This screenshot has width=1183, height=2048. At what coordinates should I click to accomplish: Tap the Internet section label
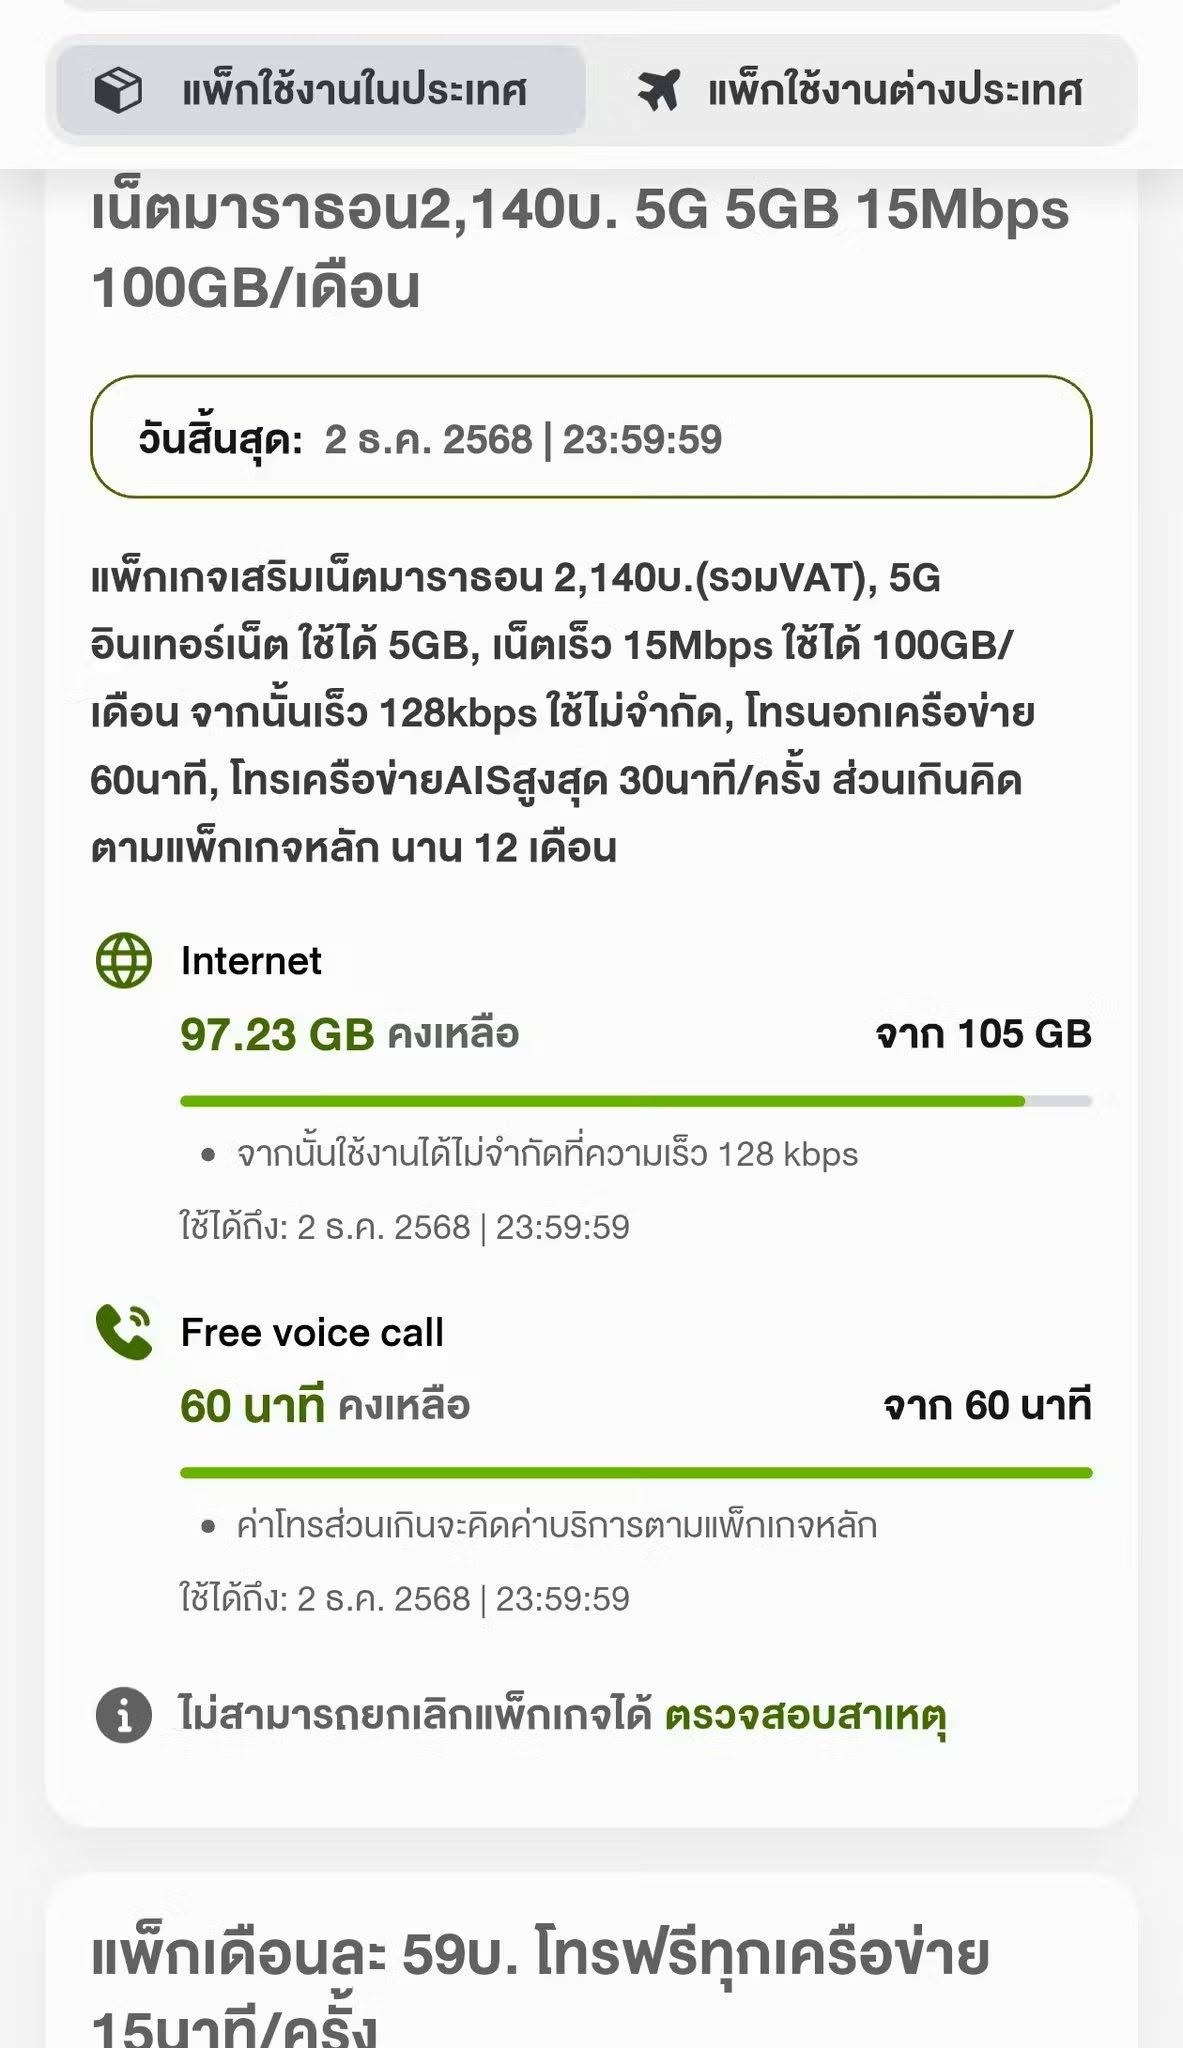(251, 961)
